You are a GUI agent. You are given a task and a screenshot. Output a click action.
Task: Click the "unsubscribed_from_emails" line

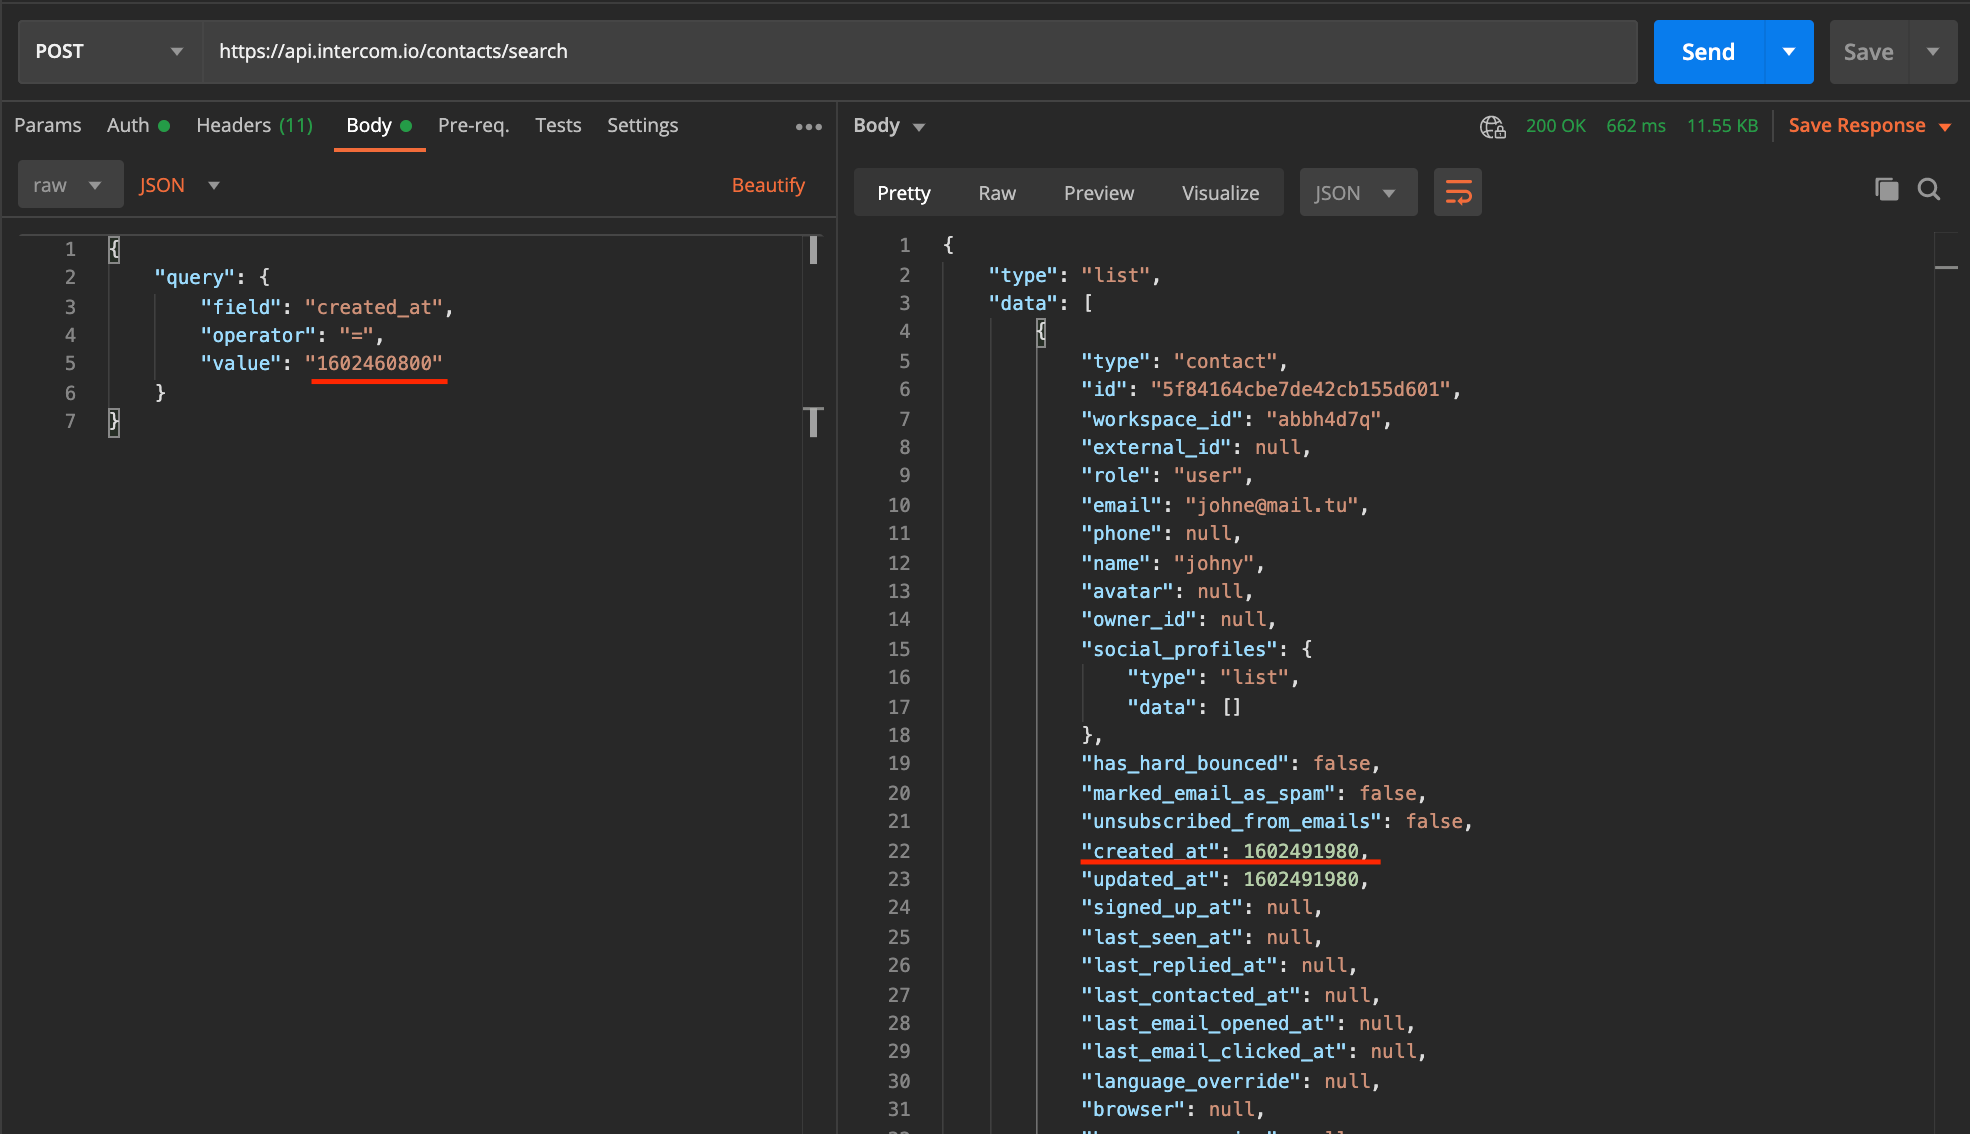pyautogui.click(x=1277, y=822)
